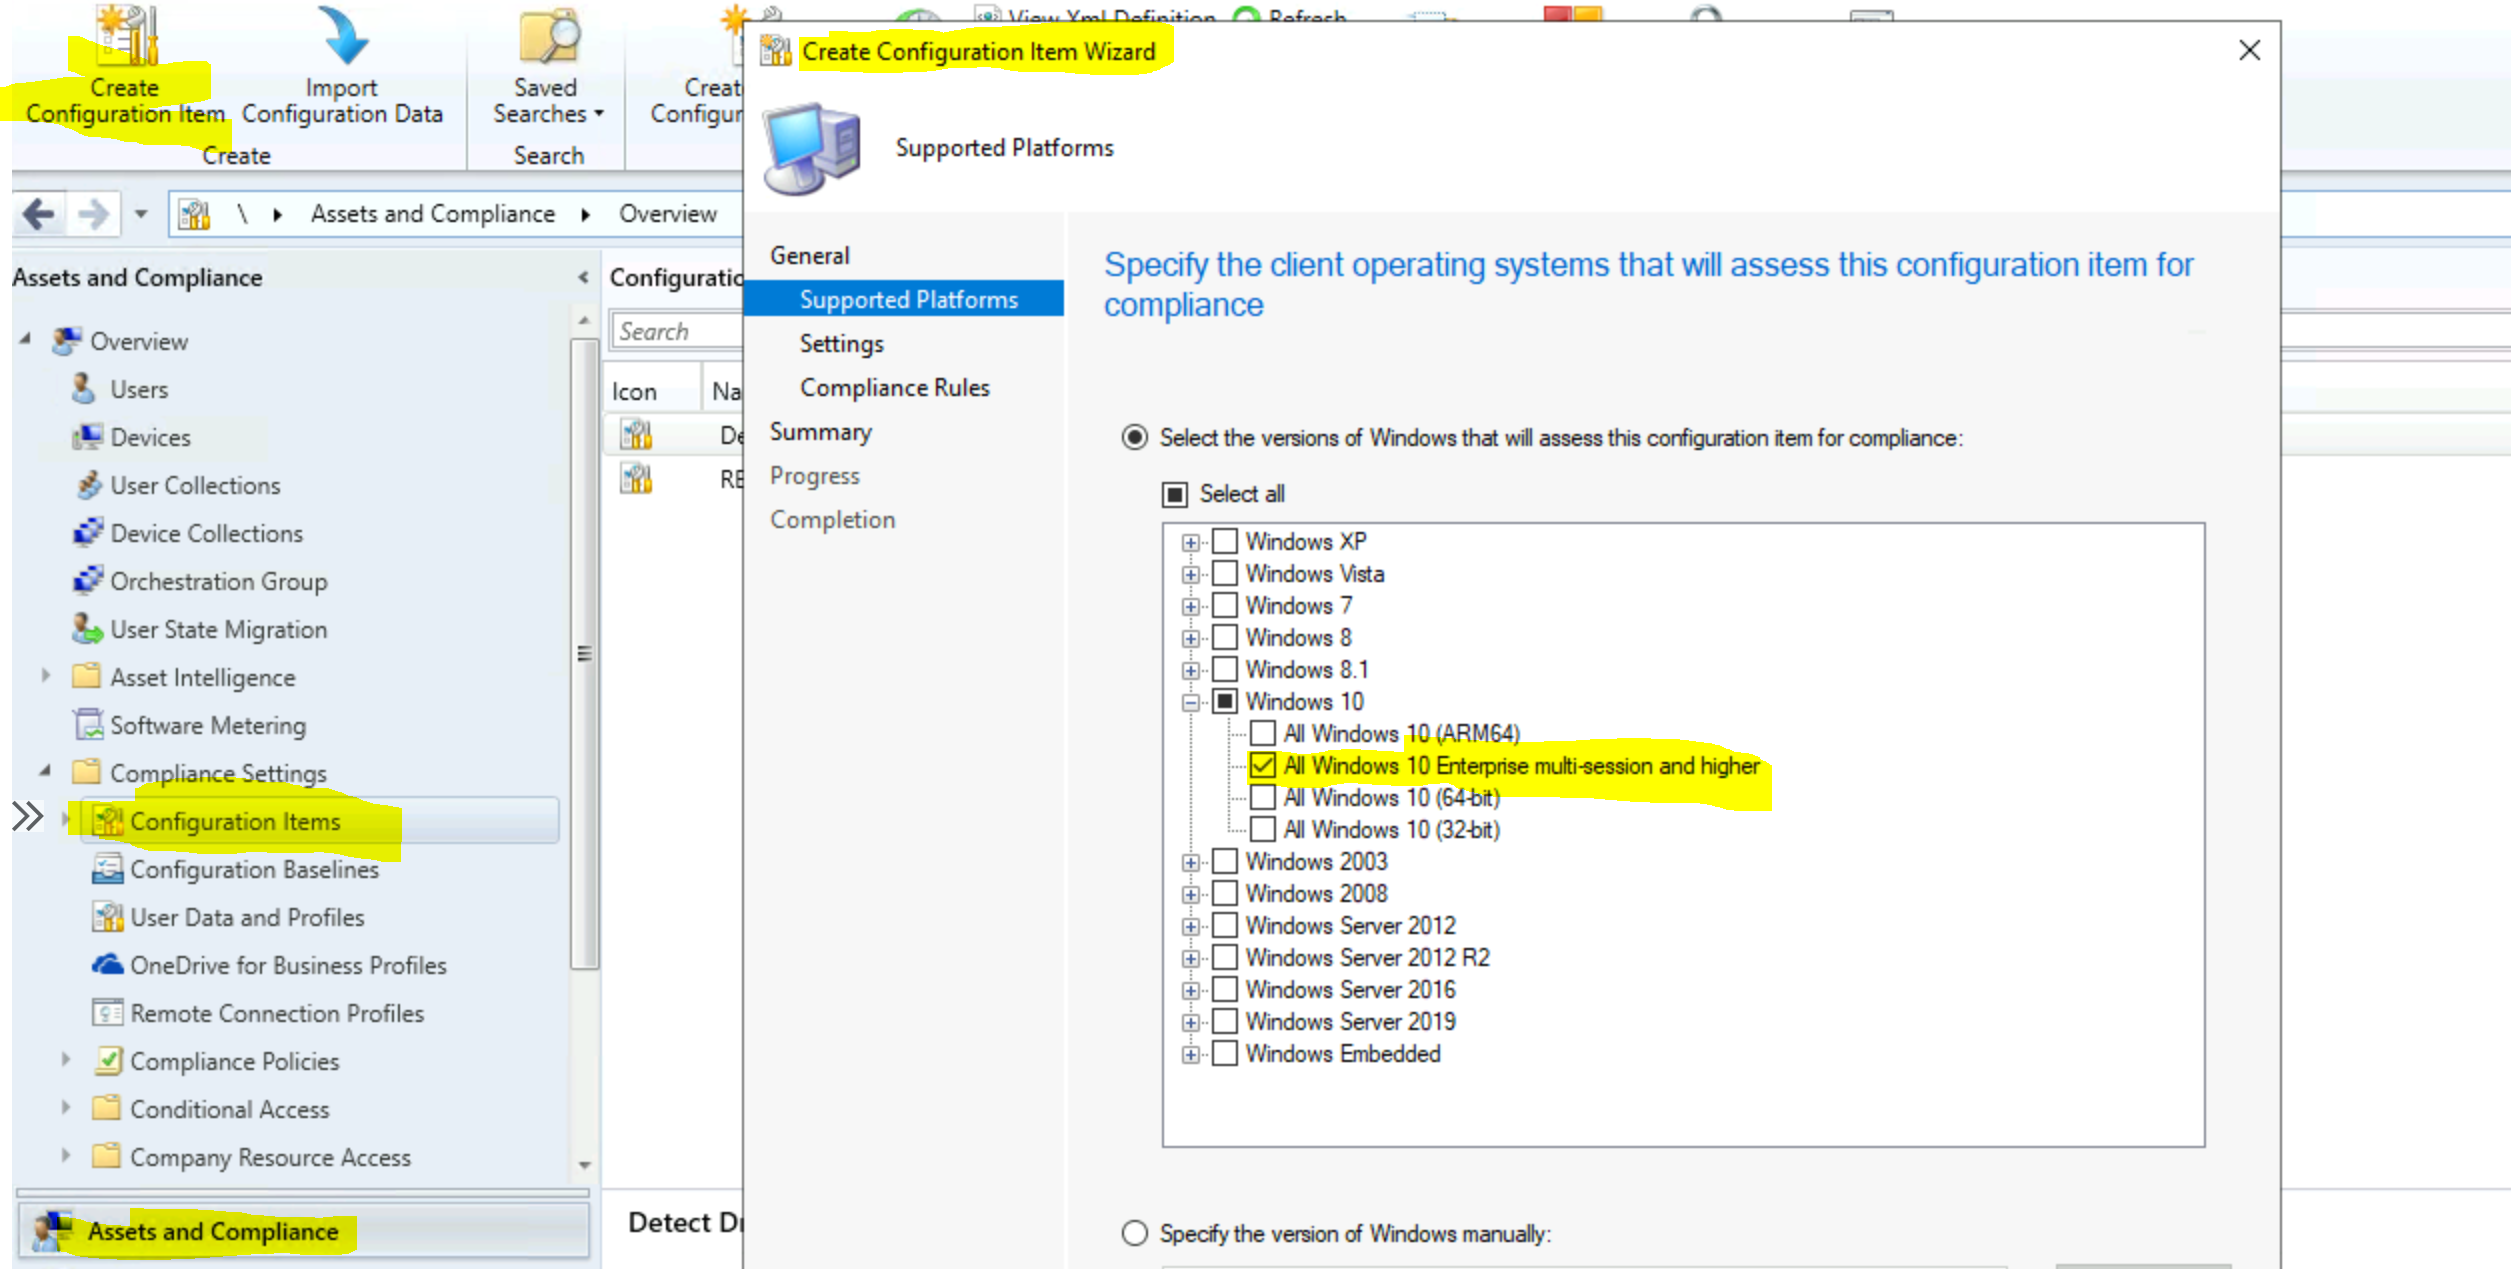Viewport: 2511px width, 1269px height.
Task: Uncheck Windows 10 Enterprise multi-session checkbox
Action: click(x=1262, y=765)
